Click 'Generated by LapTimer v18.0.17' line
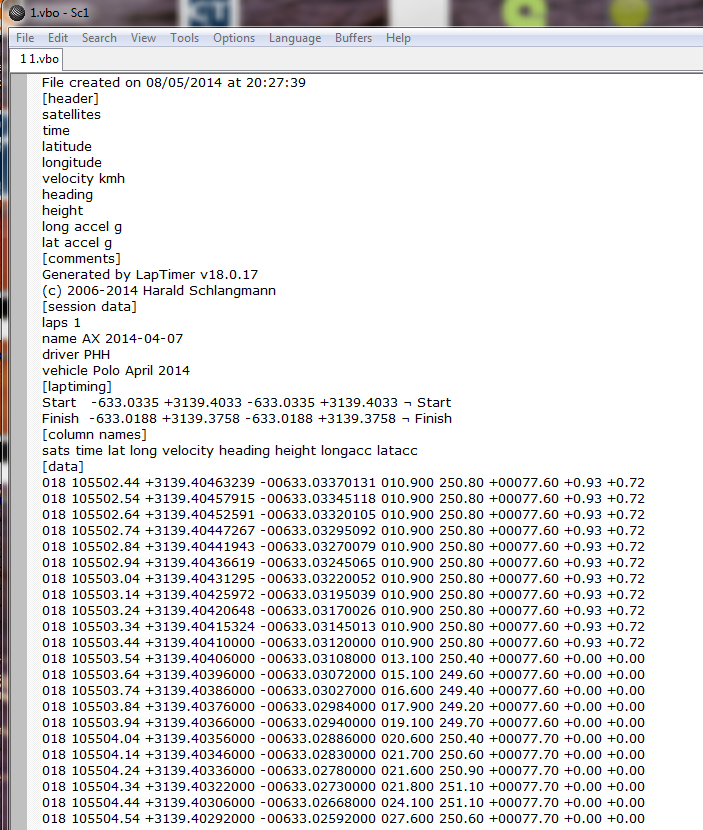 pyautogui.click(x=150, y=275)
